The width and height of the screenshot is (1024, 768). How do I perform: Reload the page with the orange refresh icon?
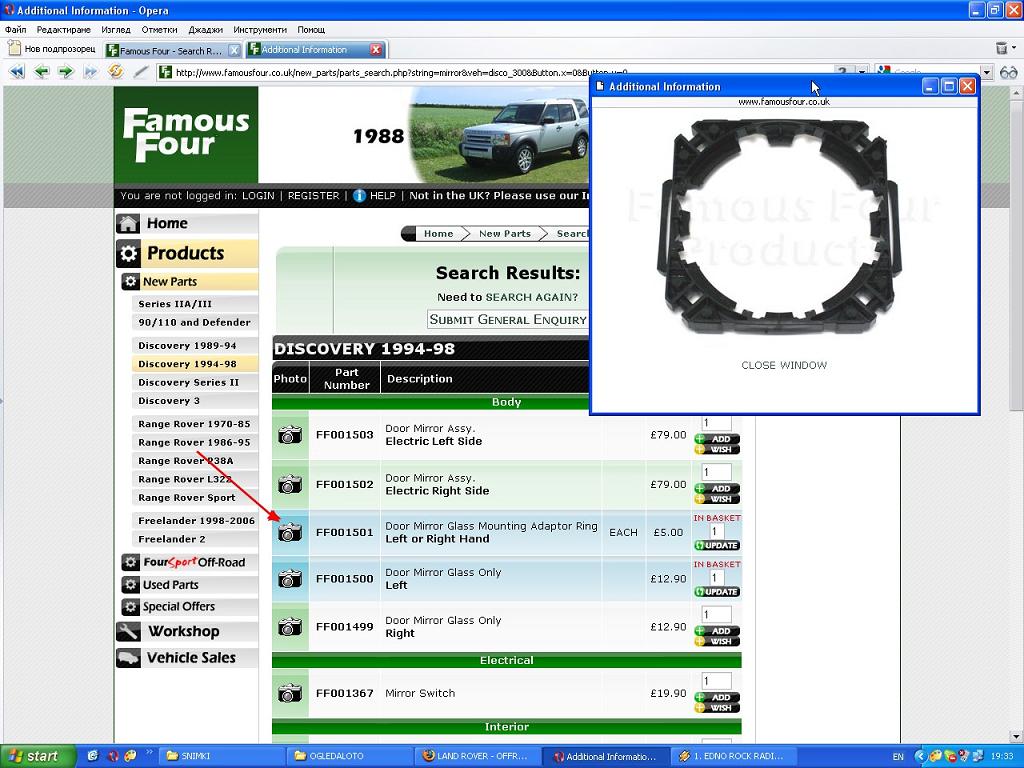(116, 72)
